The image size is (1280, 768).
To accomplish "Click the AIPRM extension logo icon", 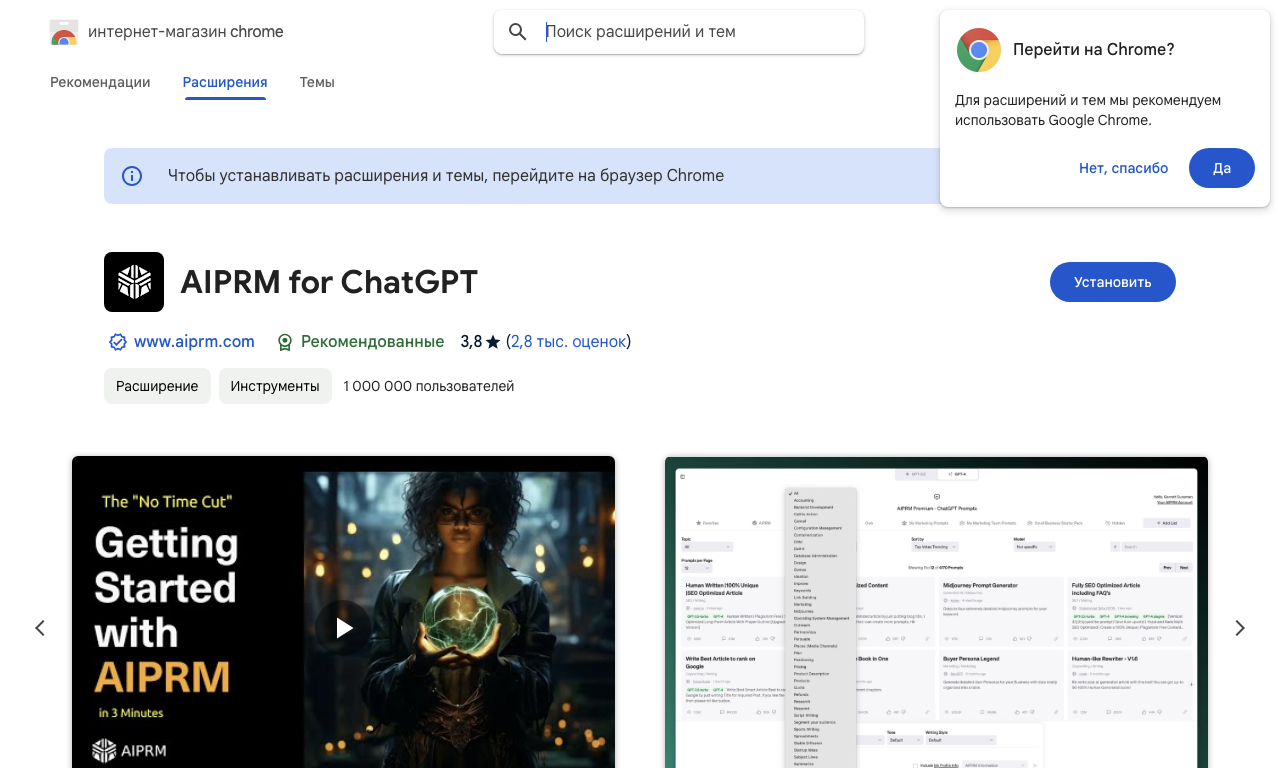I will point(134,282).
